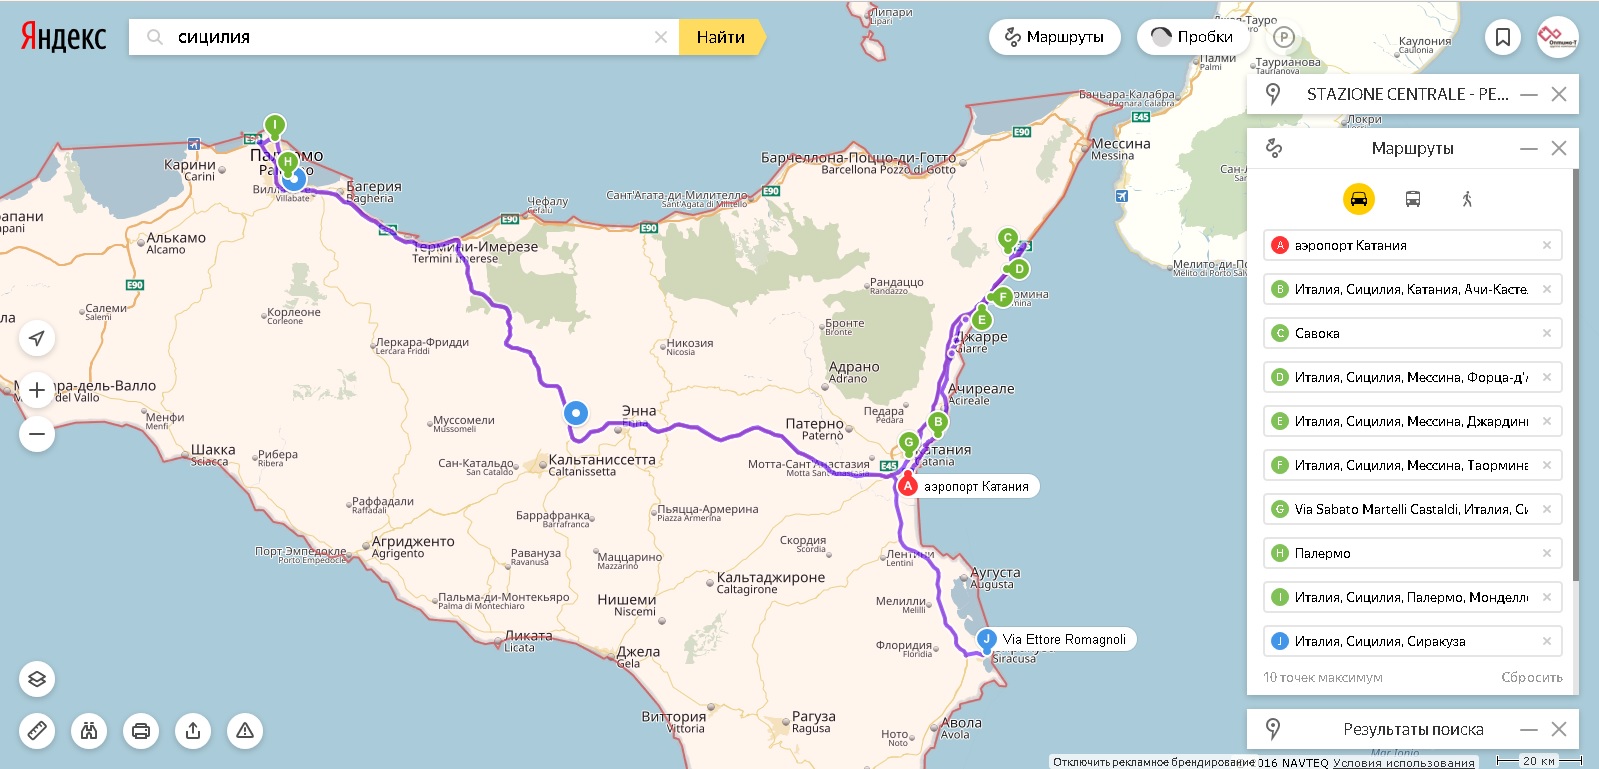Activate the ruler distance measuring tool

point(37,731)
